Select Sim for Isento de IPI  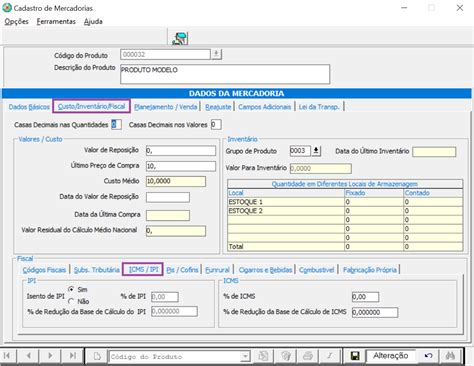71,289
